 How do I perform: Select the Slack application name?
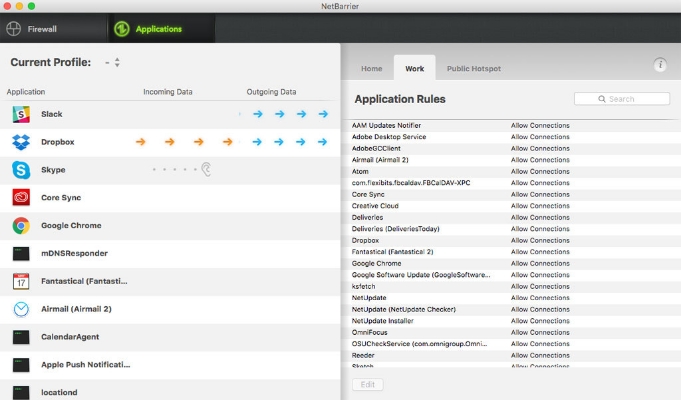point(52,114)
